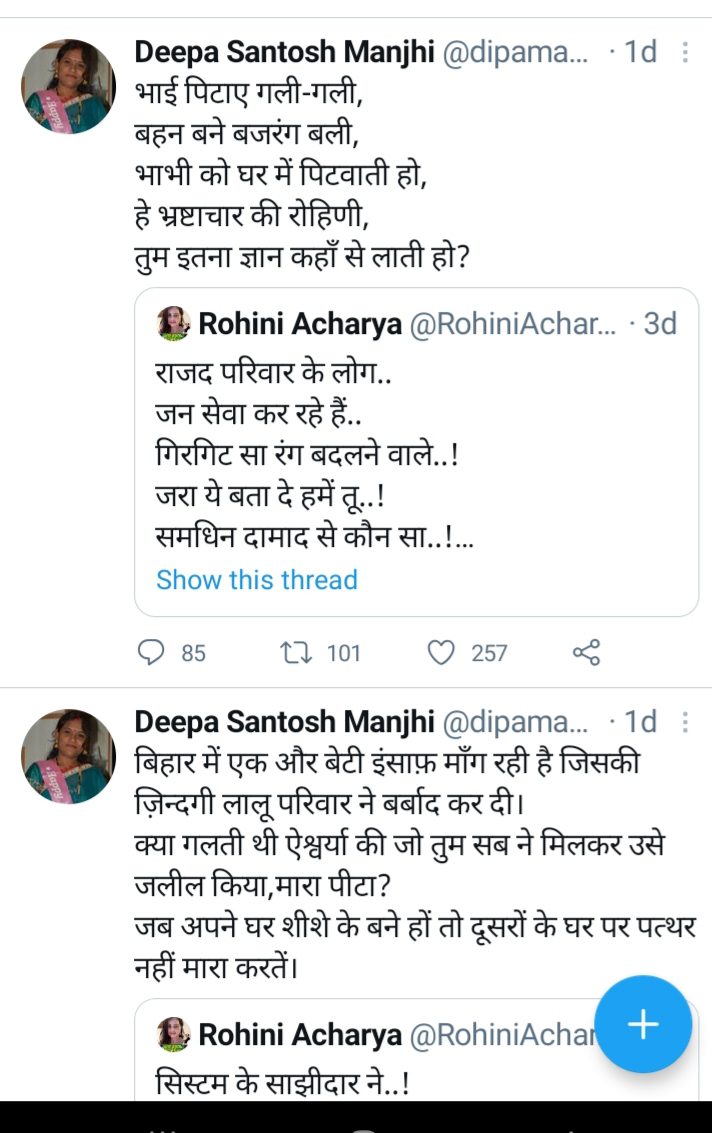712x1133 pixels.
Task: Open the second tweet's three-dot overflow menu
Action: (685, 721)
